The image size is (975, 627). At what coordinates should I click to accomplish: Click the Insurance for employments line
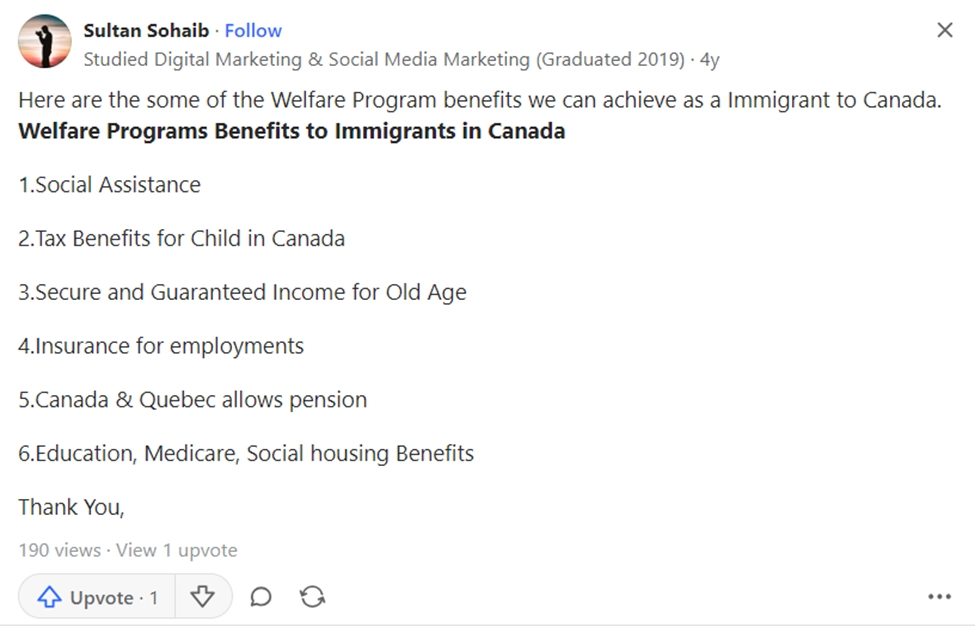click(161, 346)
